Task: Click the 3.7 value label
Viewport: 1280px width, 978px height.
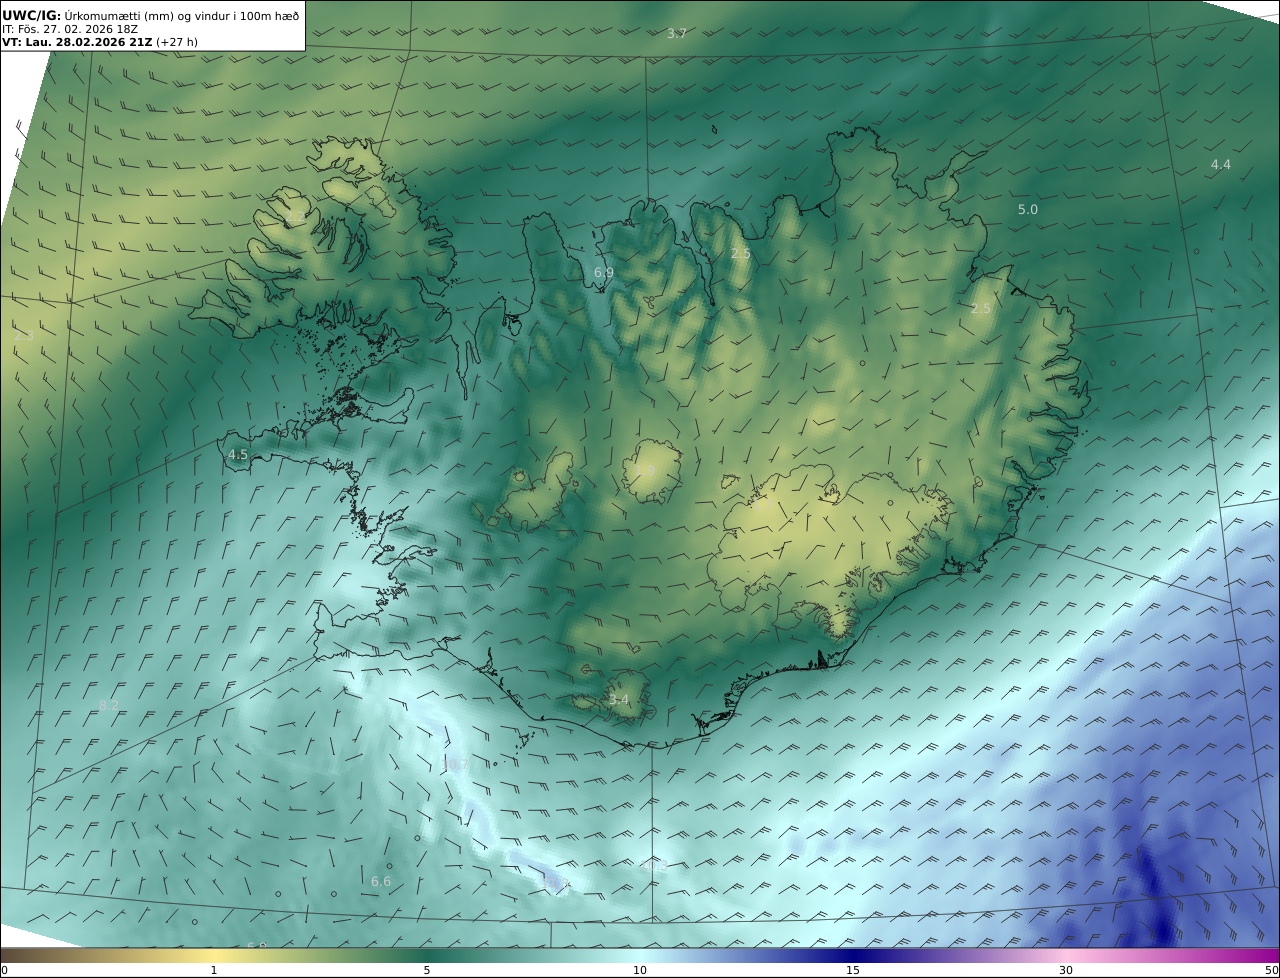Action: 677,34
